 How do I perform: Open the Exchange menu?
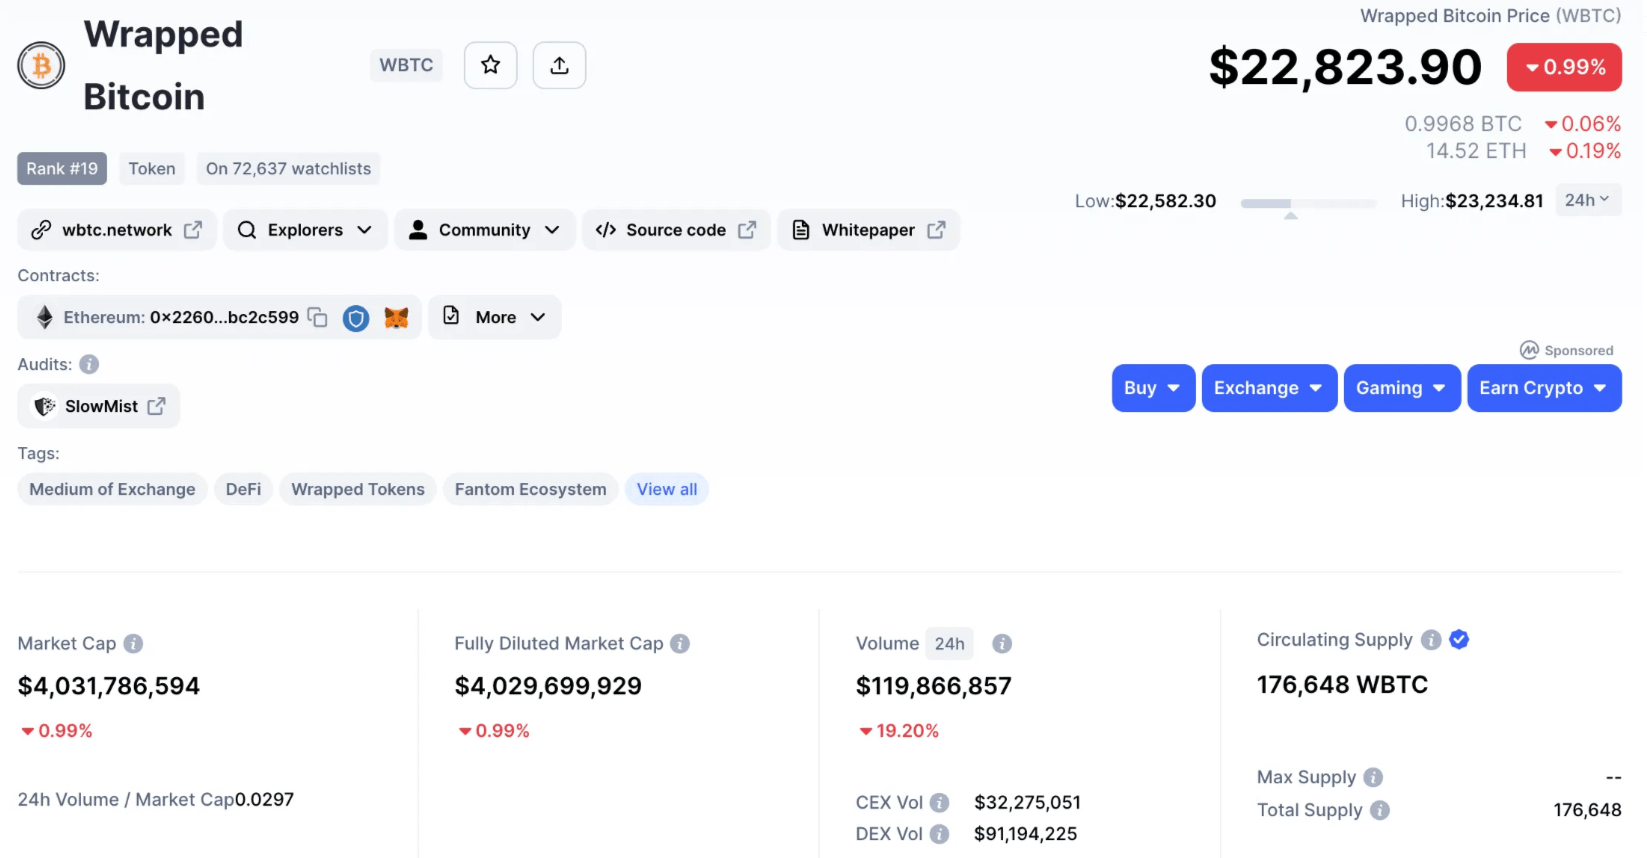click(1268, 388)
